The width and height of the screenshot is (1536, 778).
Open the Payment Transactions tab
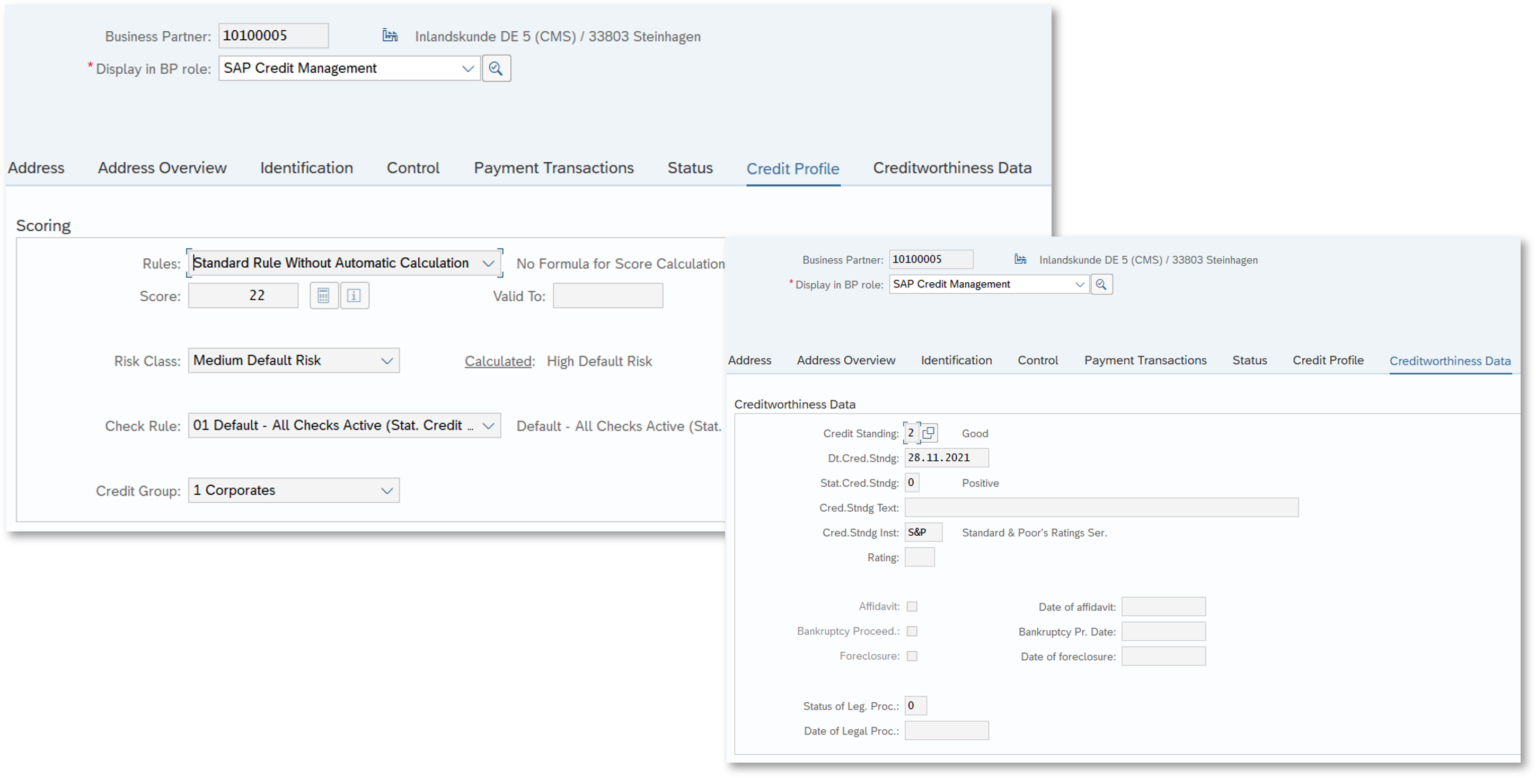coord(553,167)
